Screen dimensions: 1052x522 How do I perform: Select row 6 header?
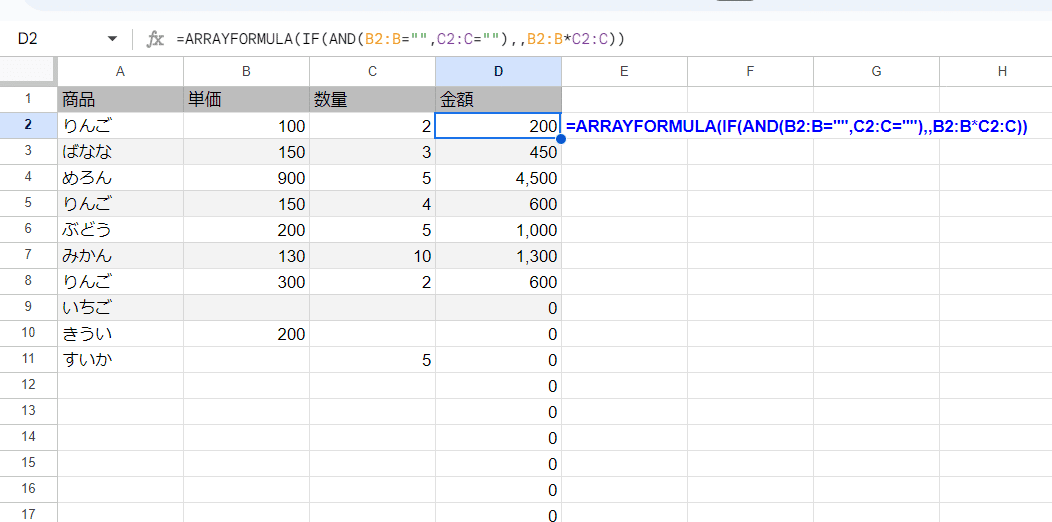29,229
